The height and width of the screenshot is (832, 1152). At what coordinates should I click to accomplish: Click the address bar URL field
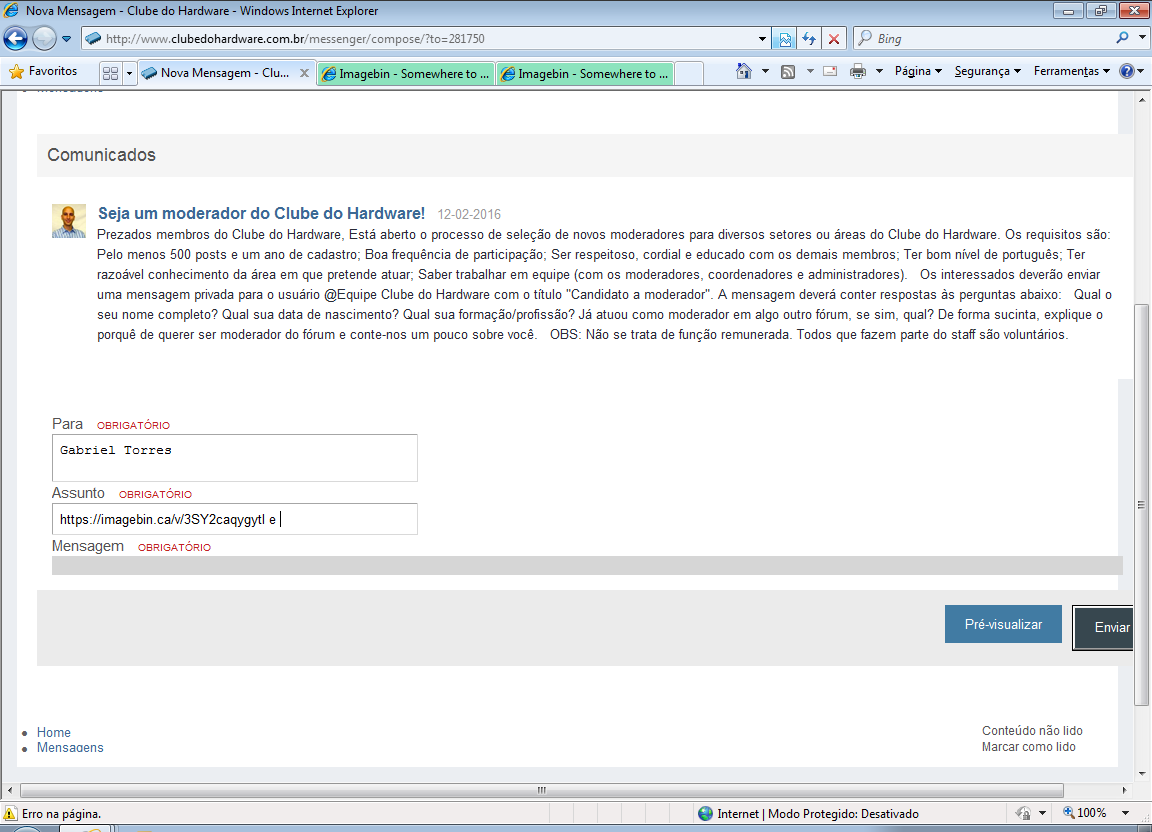419,39
